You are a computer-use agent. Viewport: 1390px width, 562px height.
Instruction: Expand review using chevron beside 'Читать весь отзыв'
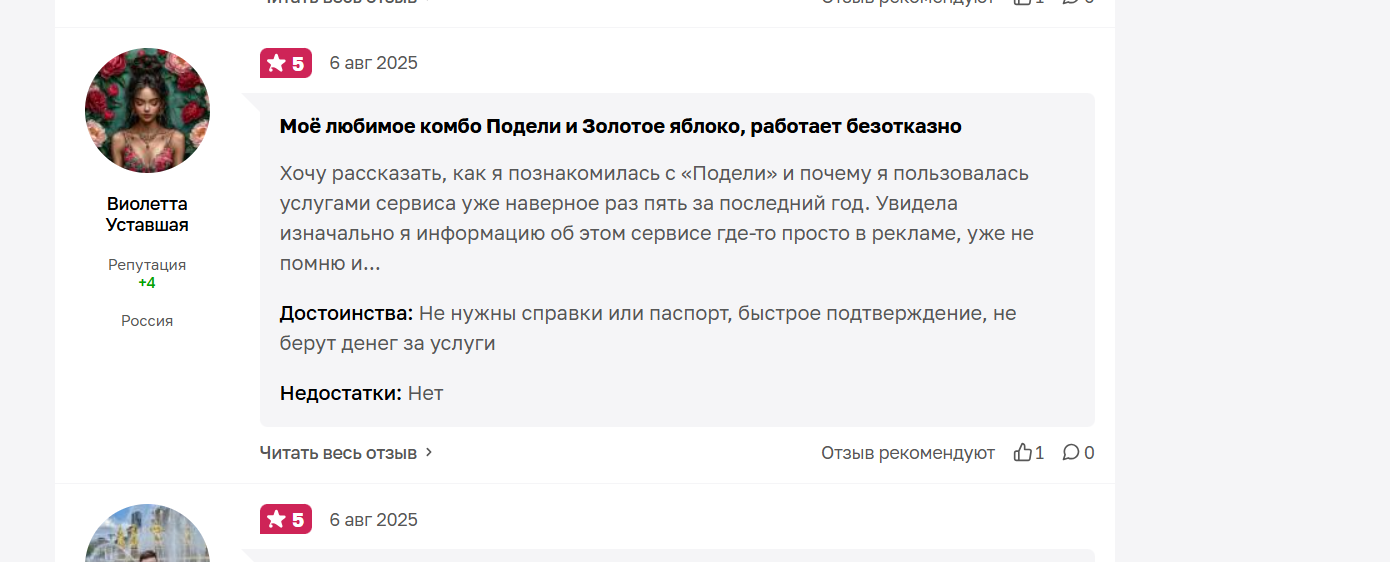(429, 452)
